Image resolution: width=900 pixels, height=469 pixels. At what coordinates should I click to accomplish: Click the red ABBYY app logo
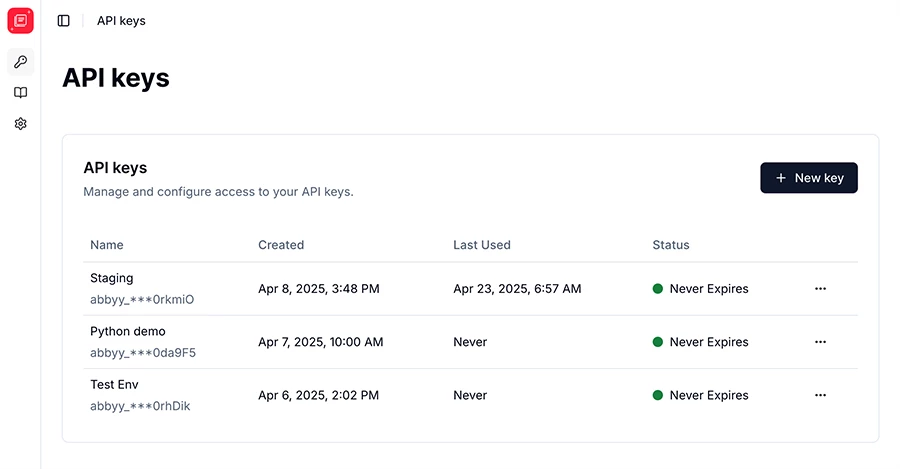(21, 21)
